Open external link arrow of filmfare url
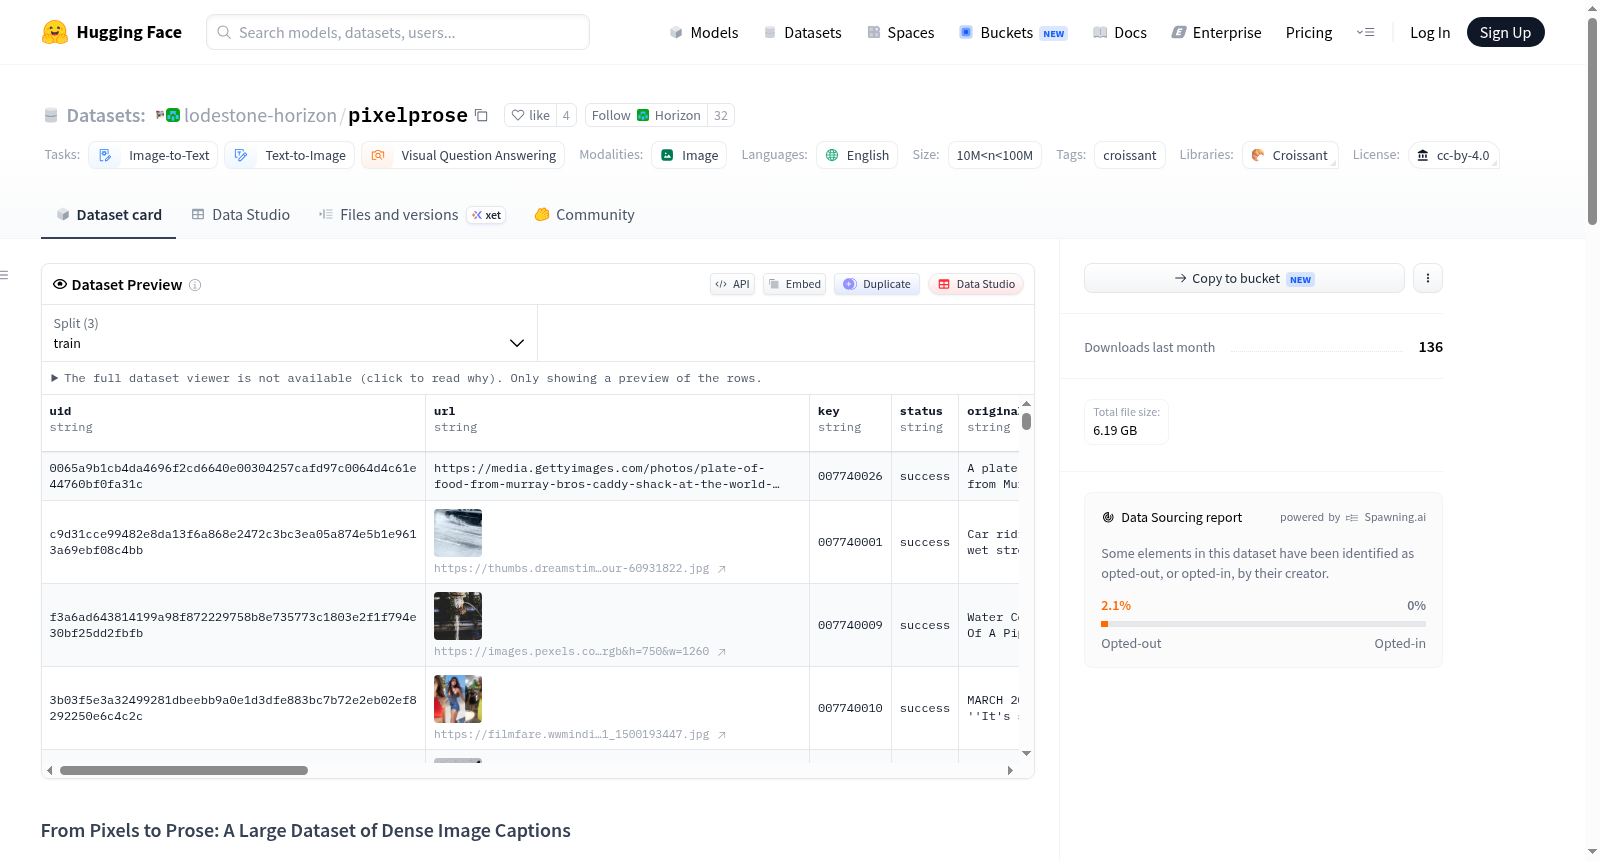Viewport: 1600px width, 861px height. pos(722,735)
